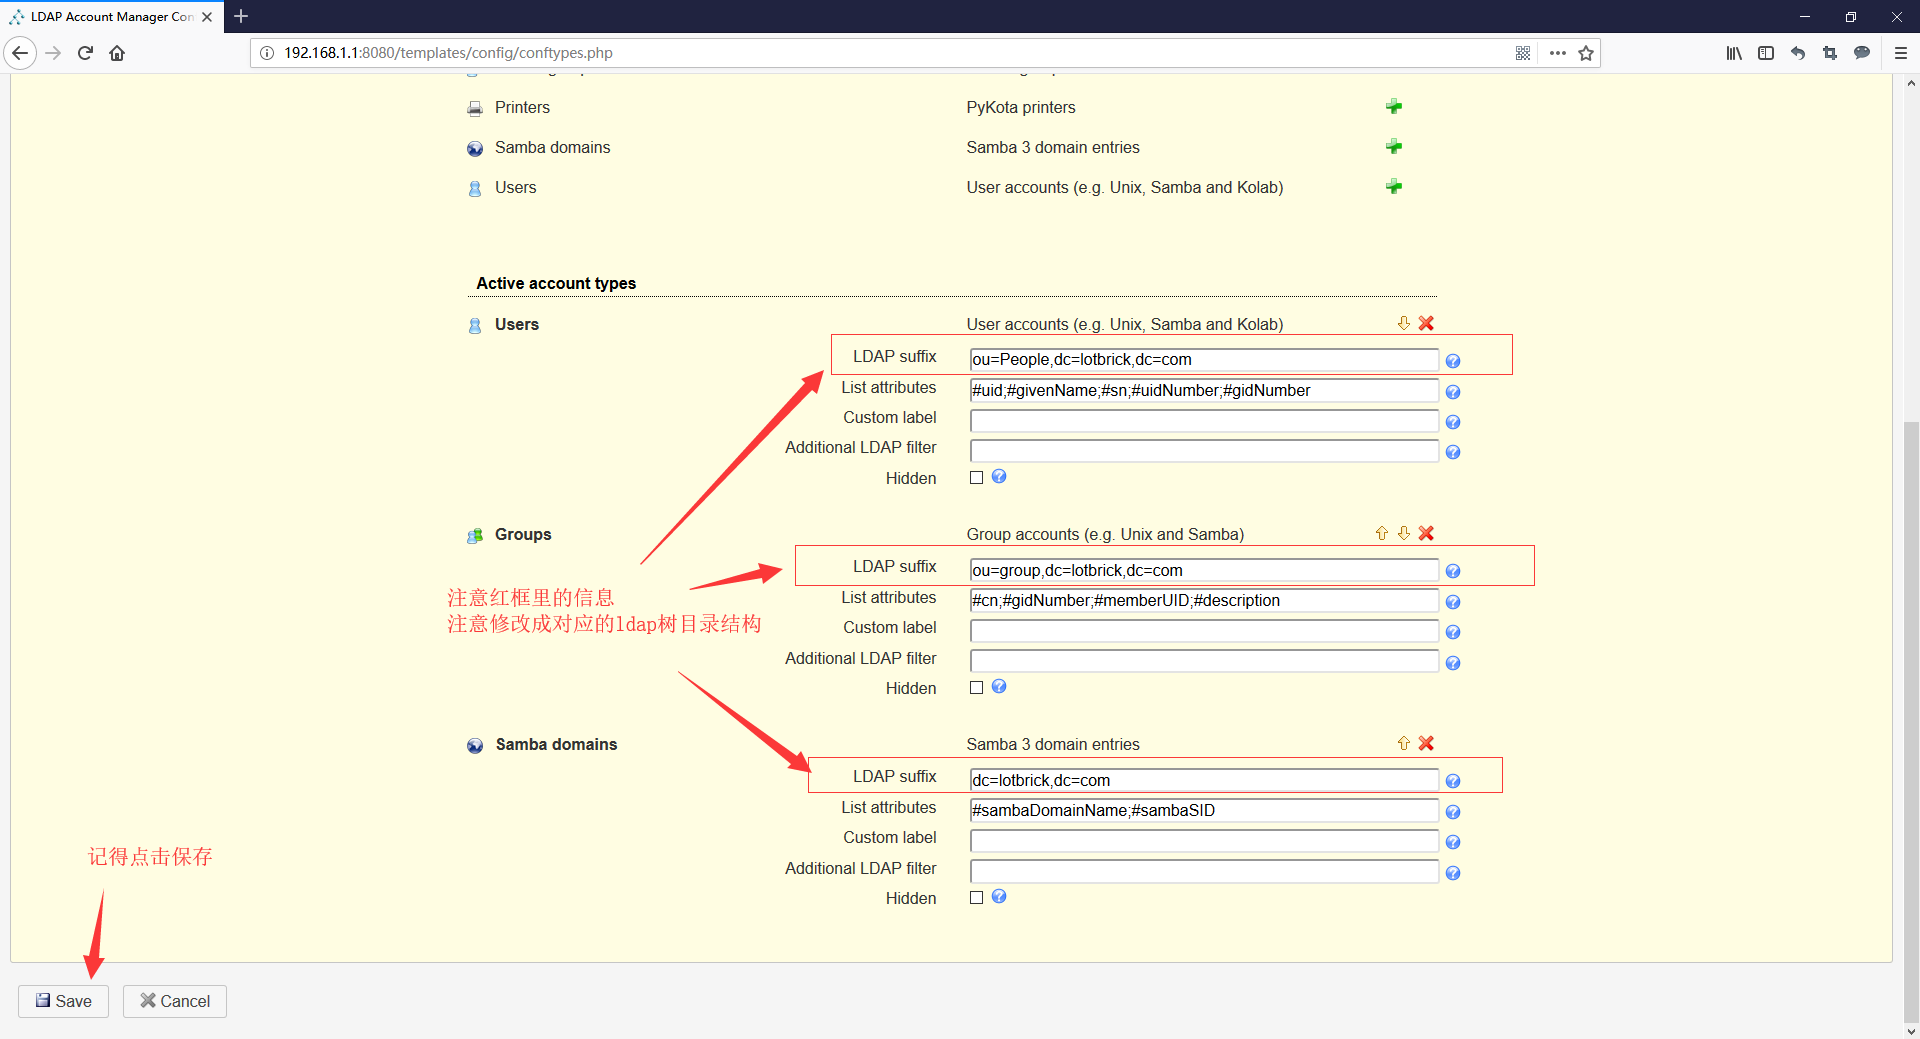Viewport: 1920px width, 1039px height.
Task: Delete Groups account type red X
Action: click(1426, 533)
